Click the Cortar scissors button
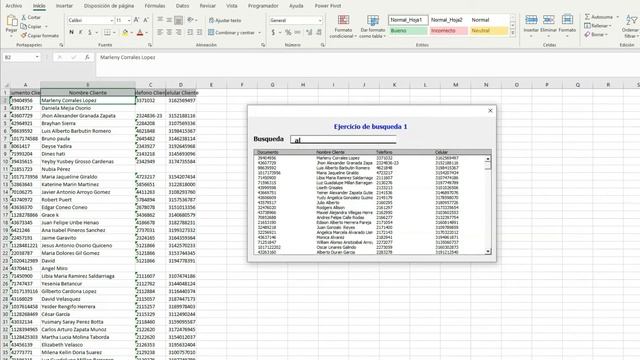The image size is (640, 360). click(x=31, y=18)
